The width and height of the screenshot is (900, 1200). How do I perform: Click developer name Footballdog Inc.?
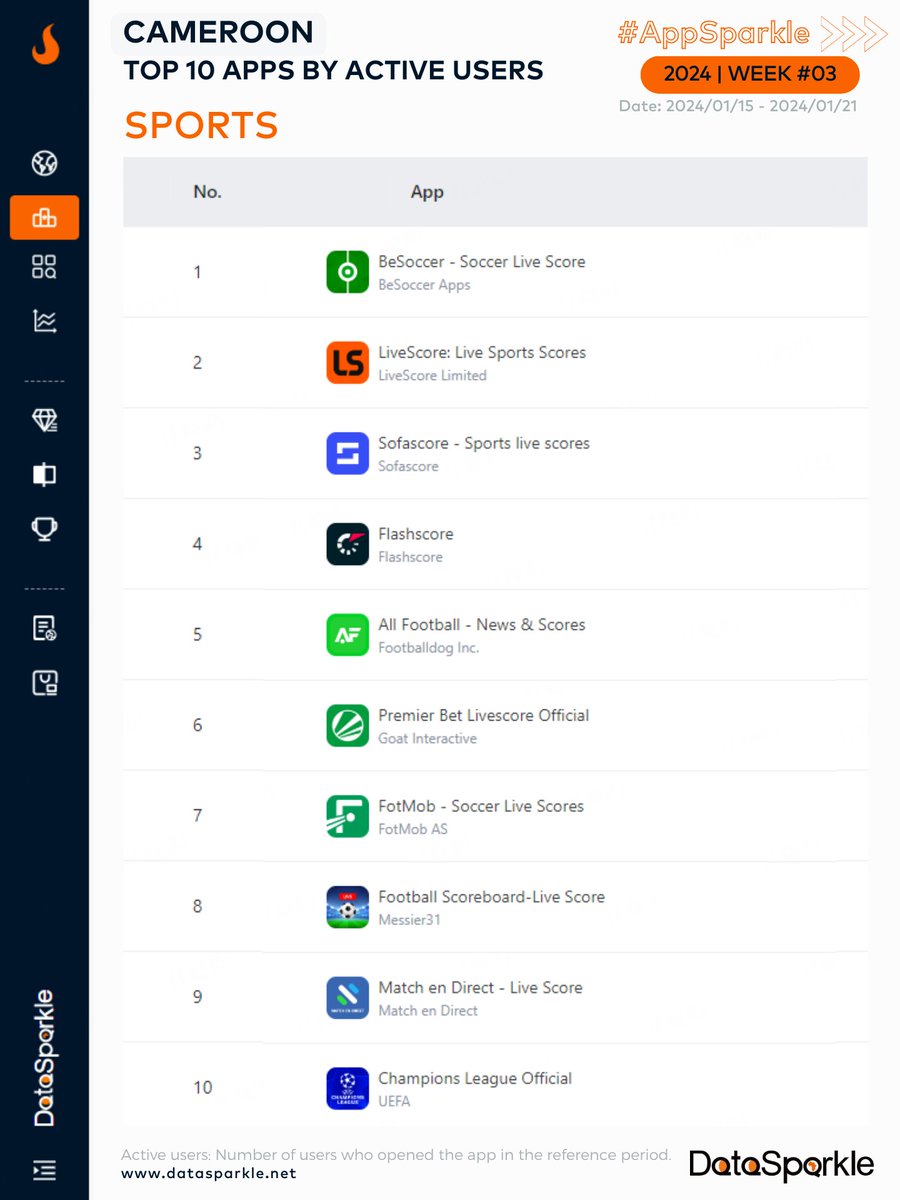428,648
